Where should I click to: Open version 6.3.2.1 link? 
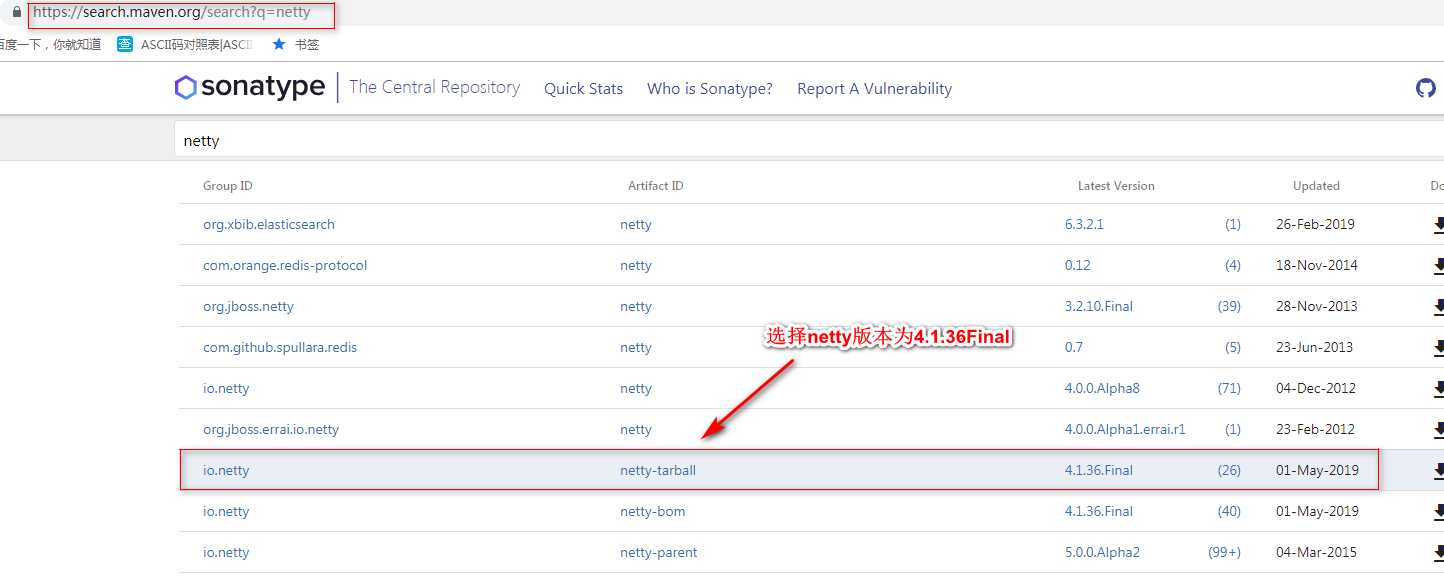pyautogui.click(x=1084, y=224)
